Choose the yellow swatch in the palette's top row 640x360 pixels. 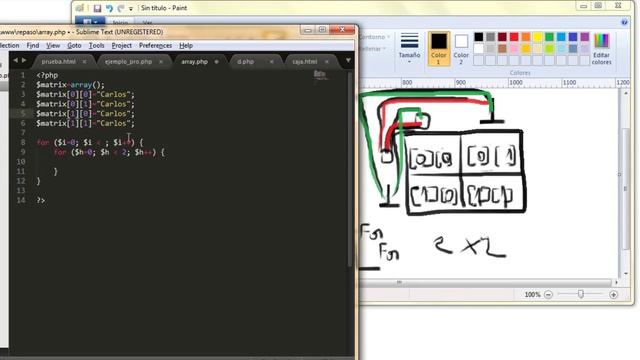[538, 37]
